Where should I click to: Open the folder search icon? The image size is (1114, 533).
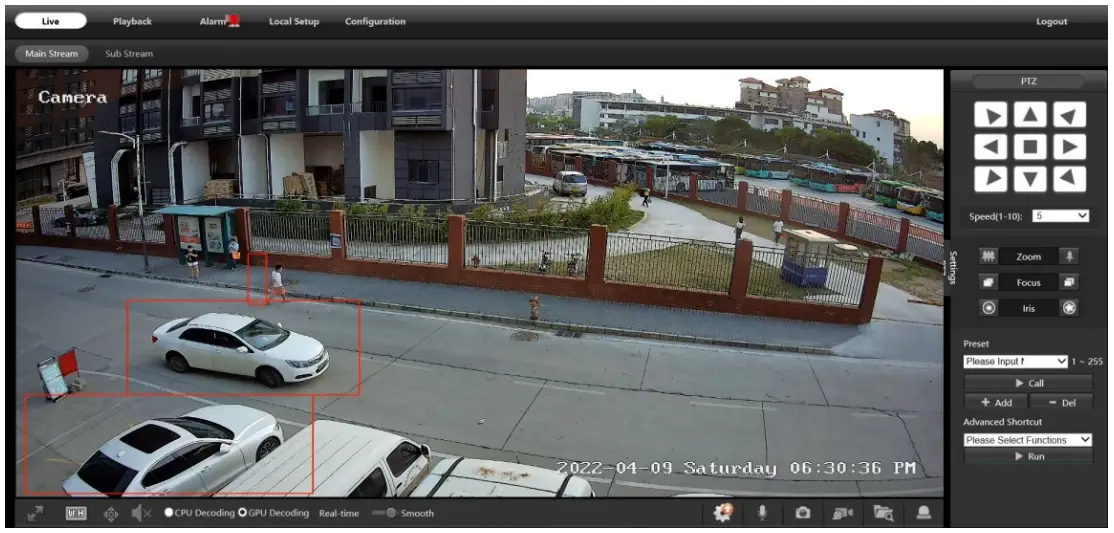coord(884,513)
